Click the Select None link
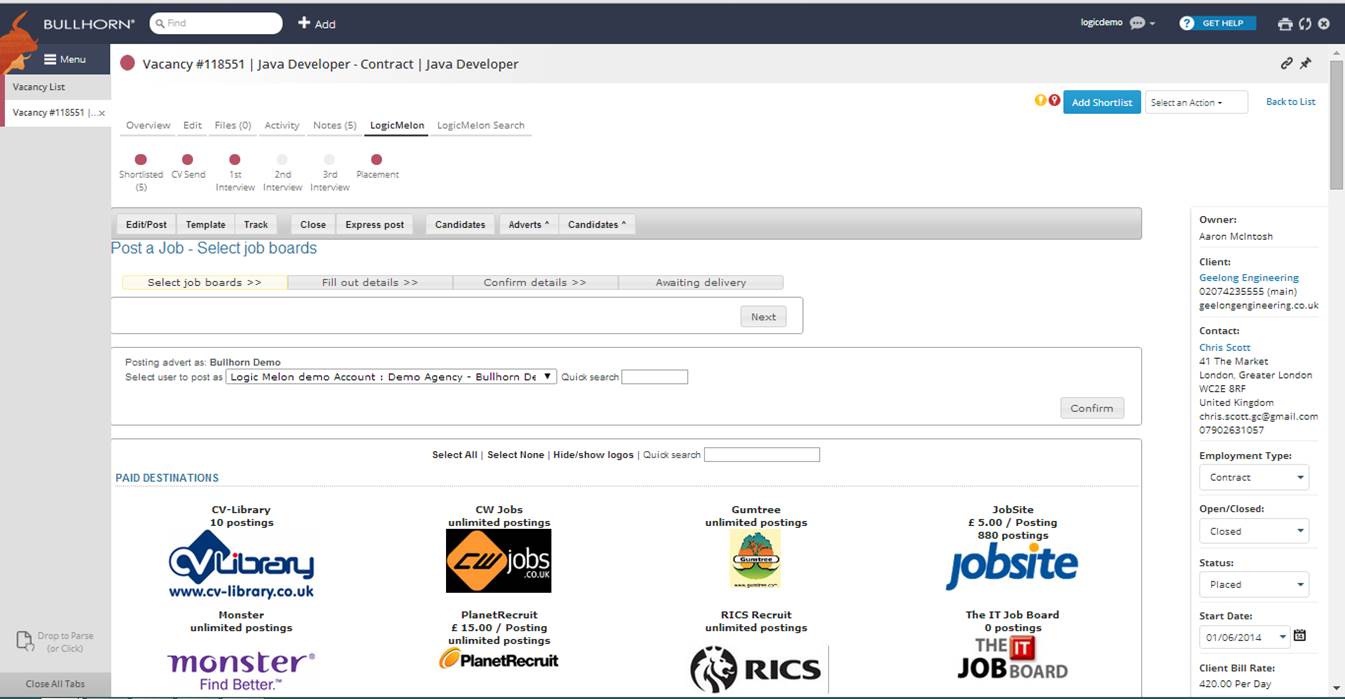Image resolution: width=1345 pixels, height=699 pixels. 516,455
